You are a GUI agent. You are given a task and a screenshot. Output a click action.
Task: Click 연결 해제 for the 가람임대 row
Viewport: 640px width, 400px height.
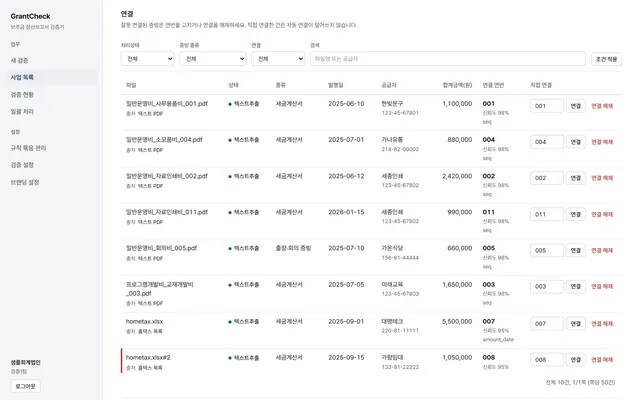pos(602,360)
